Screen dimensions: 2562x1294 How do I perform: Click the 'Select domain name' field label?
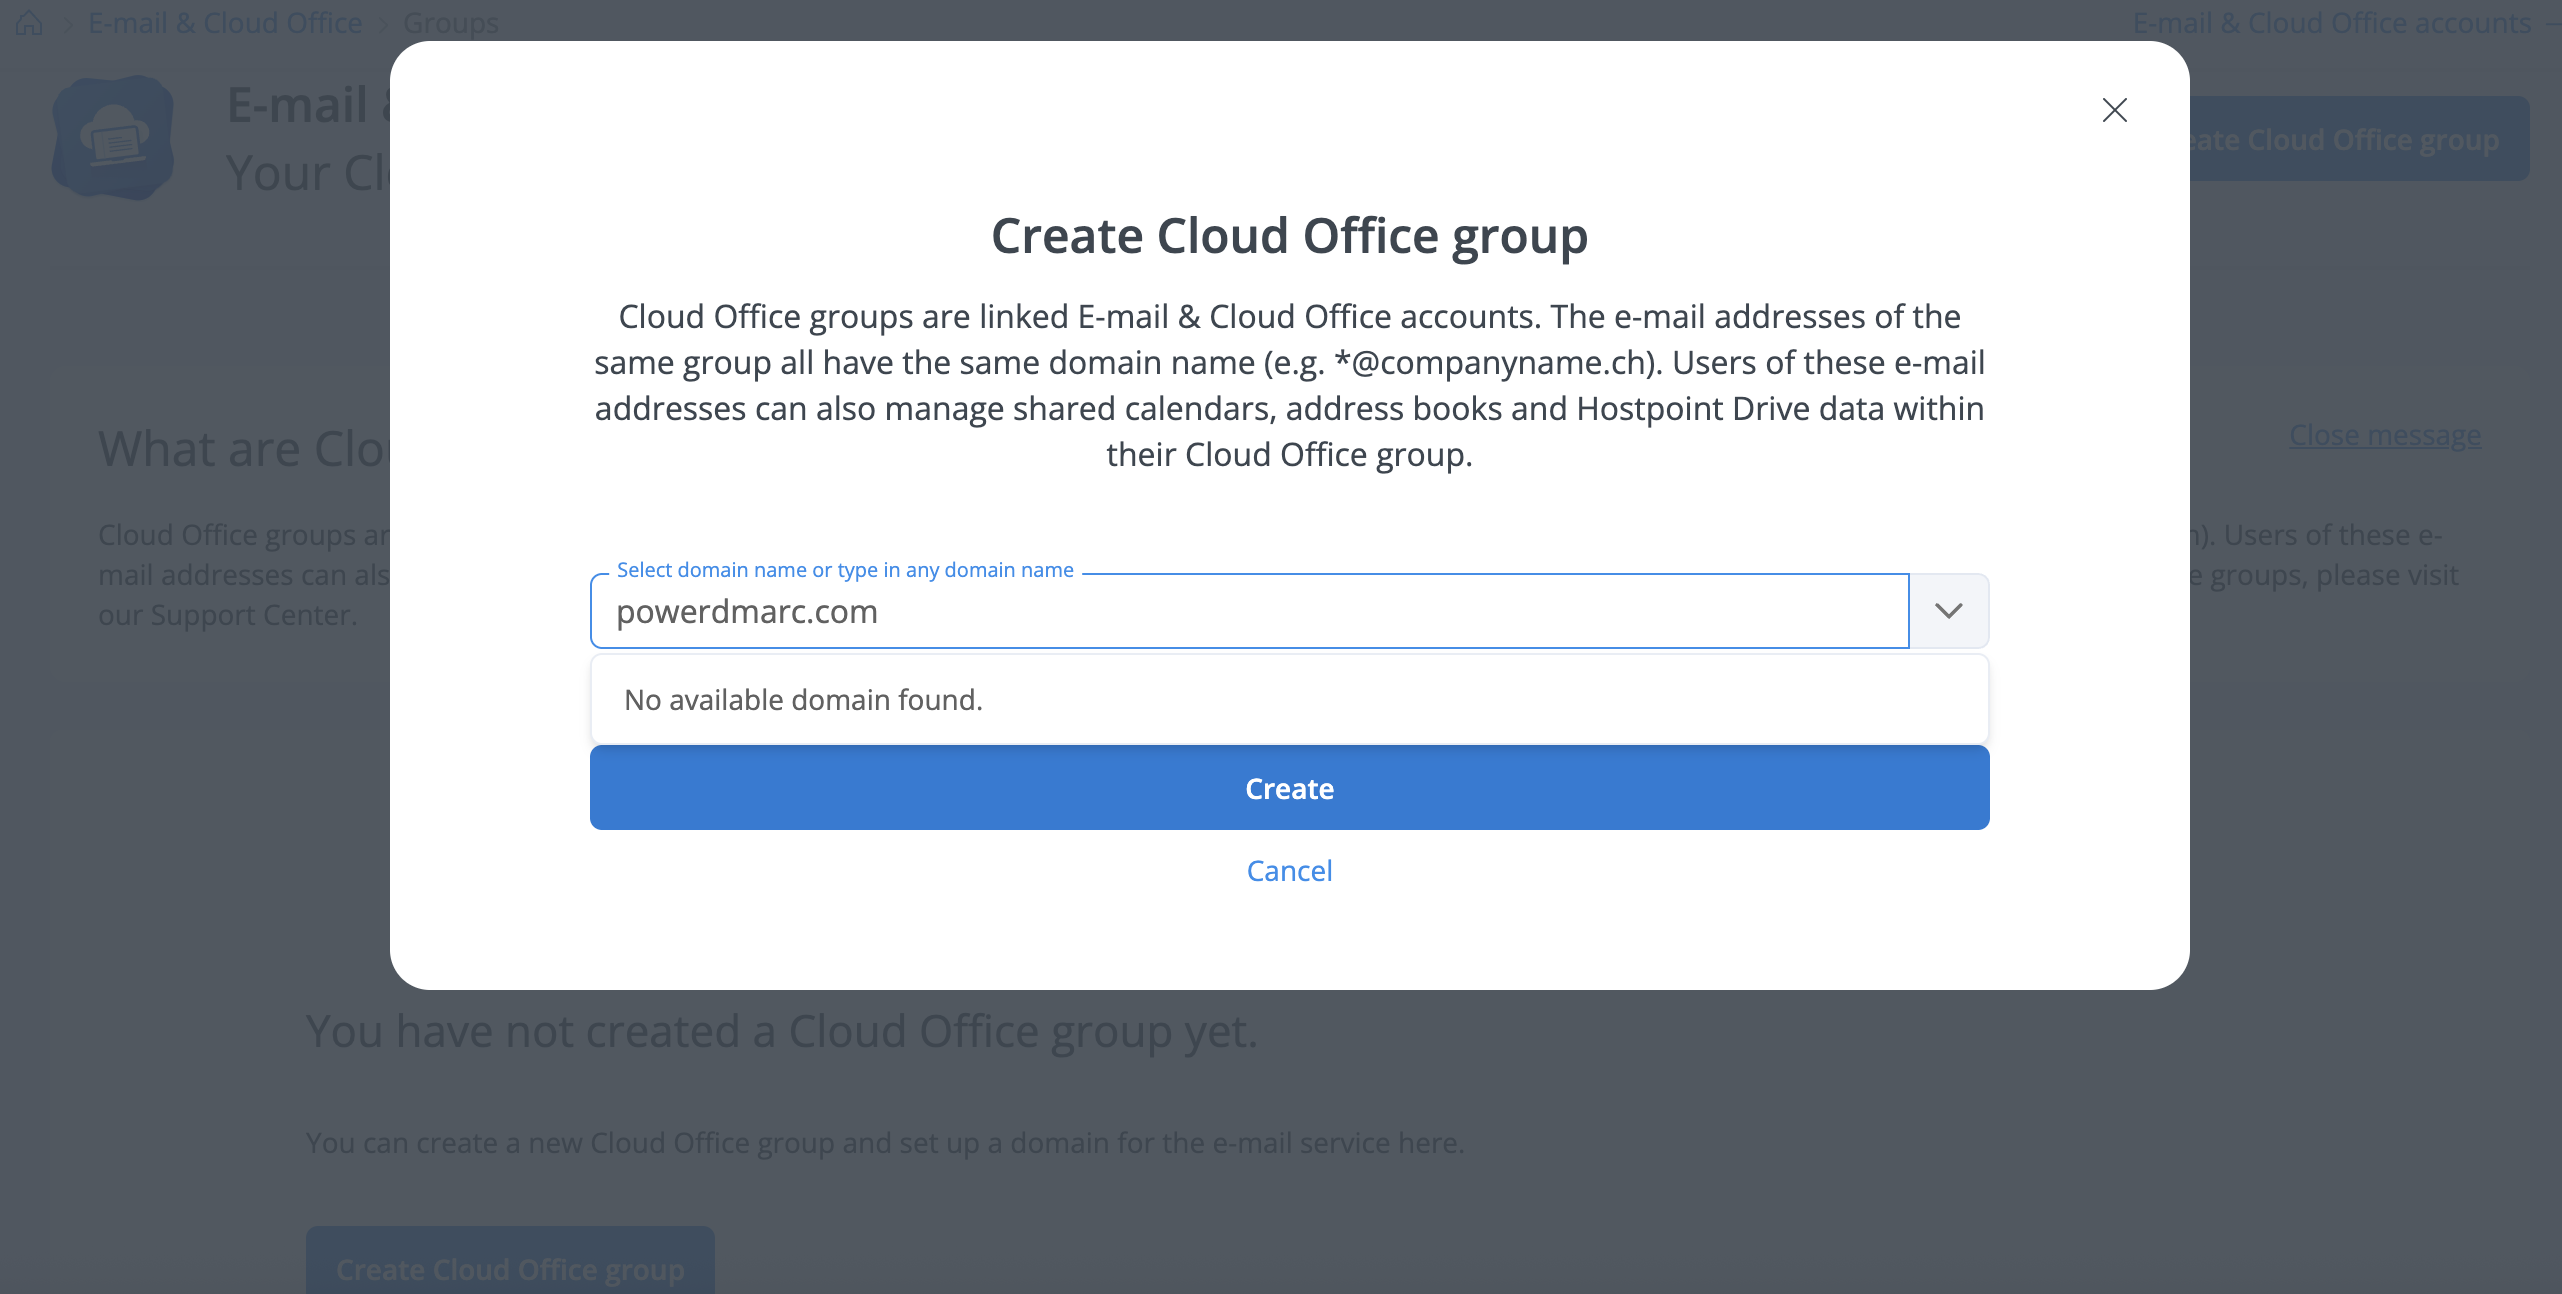(x=845, y=570)
